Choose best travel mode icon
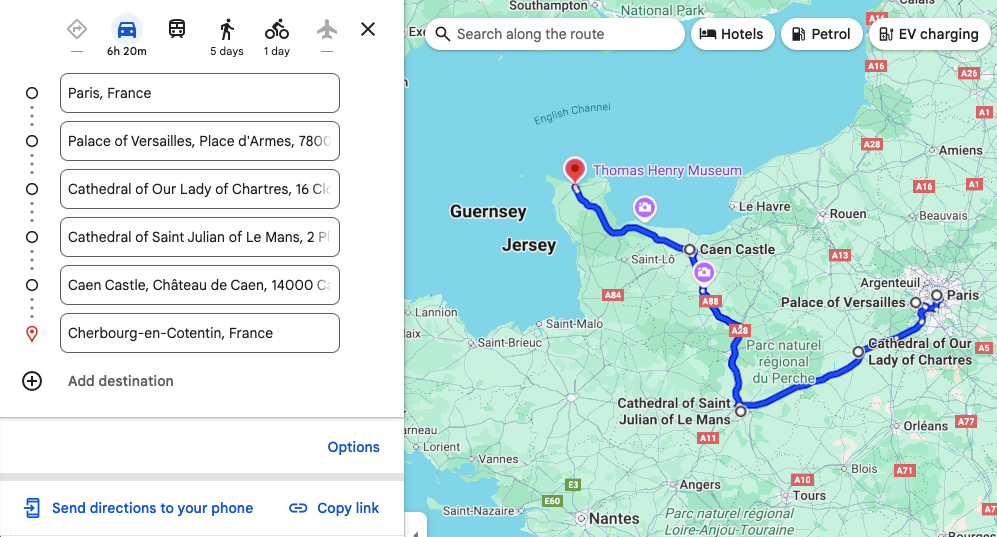997x537 pixels. [x=77, y=29]
